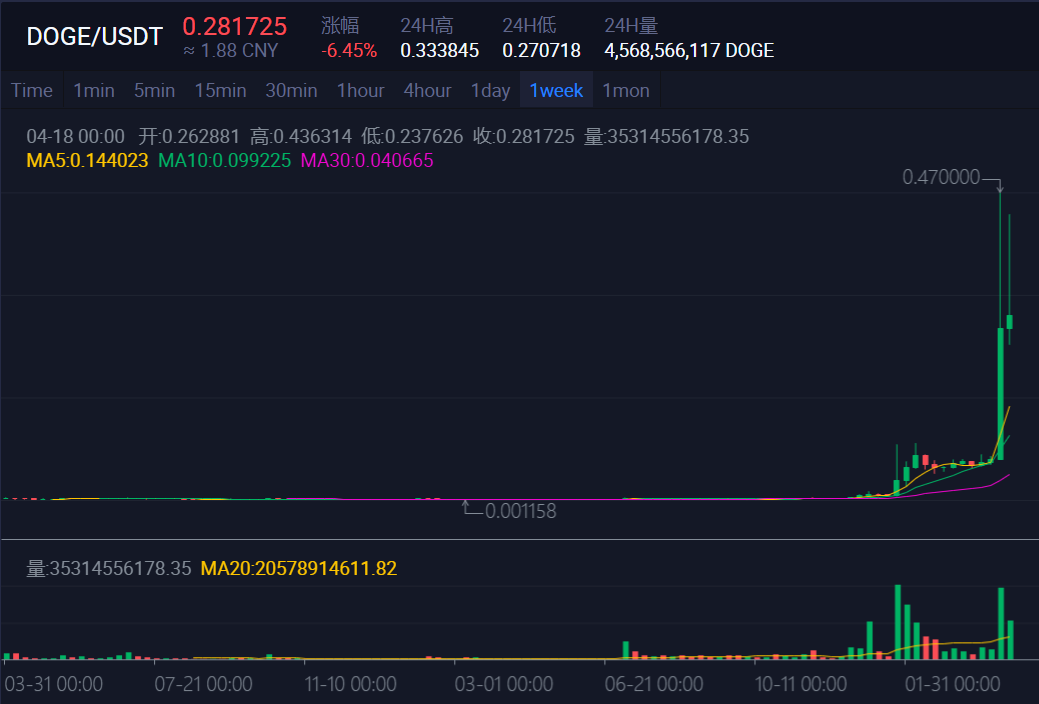The width and height of the screenshot is (1039, 704).
Task: Click the 03-01 00:00 axis label
Action: pos(504,684)
